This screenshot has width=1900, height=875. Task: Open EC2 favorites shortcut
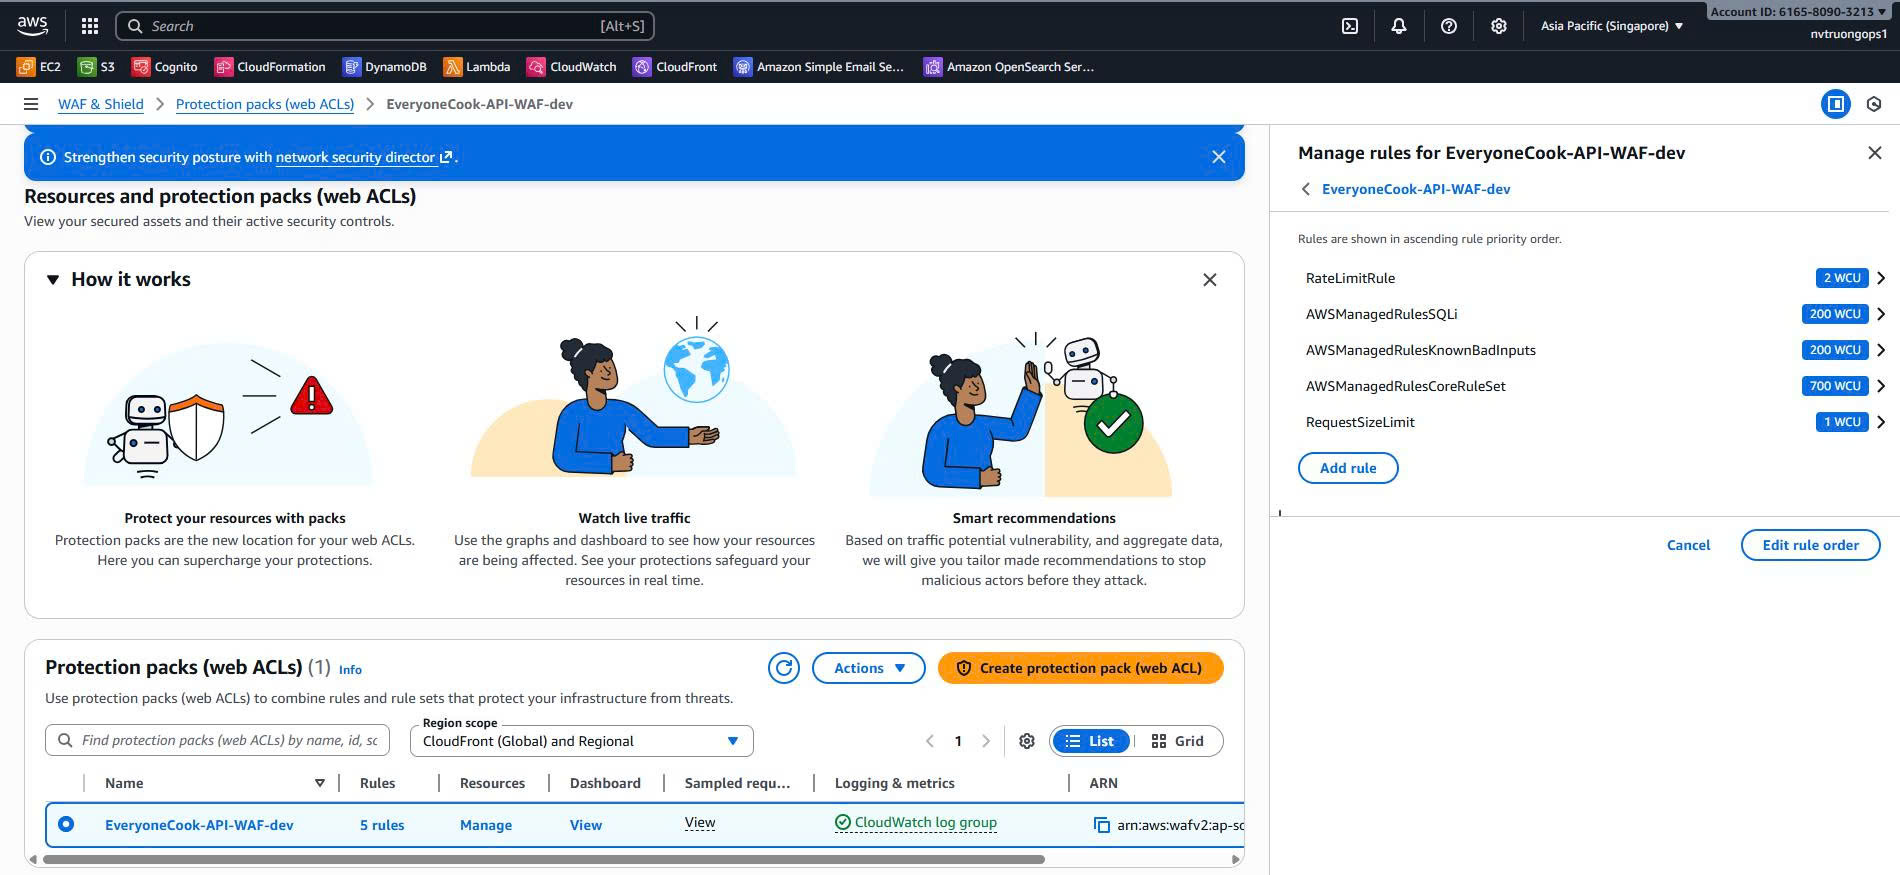(39, 67)
